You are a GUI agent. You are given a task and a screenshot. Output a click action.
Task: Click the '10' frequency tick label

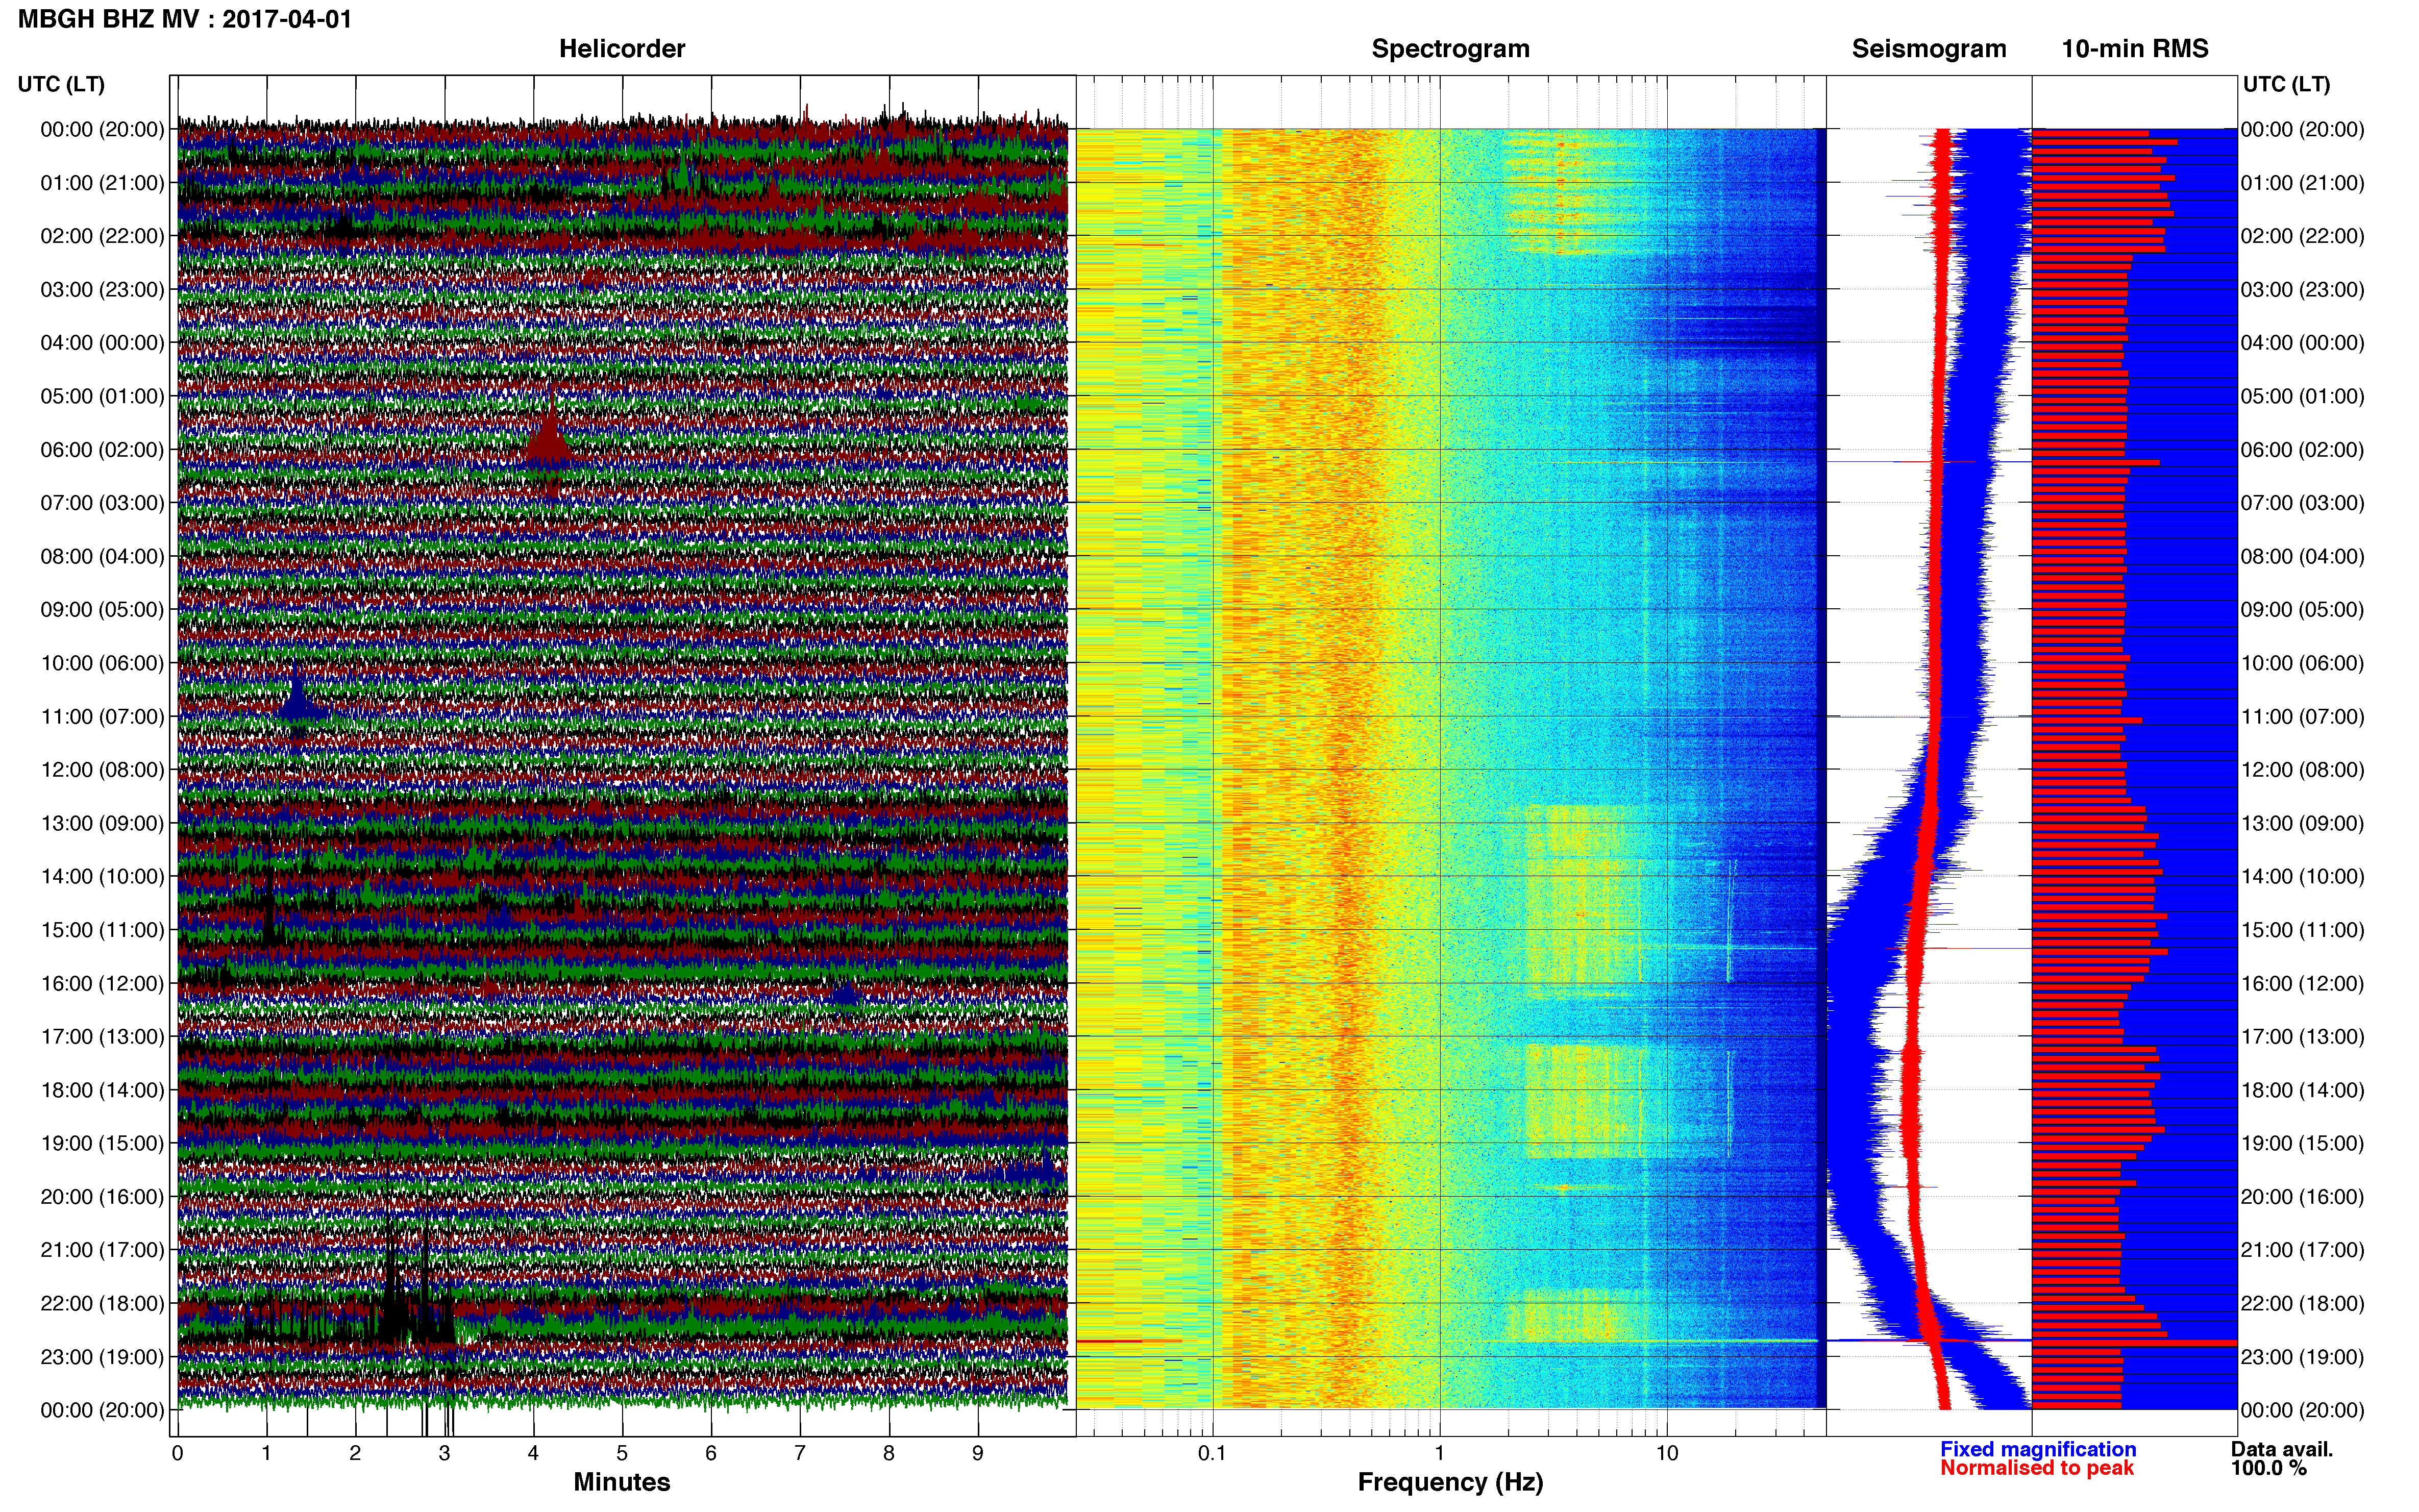[x=1667, y=1453]
